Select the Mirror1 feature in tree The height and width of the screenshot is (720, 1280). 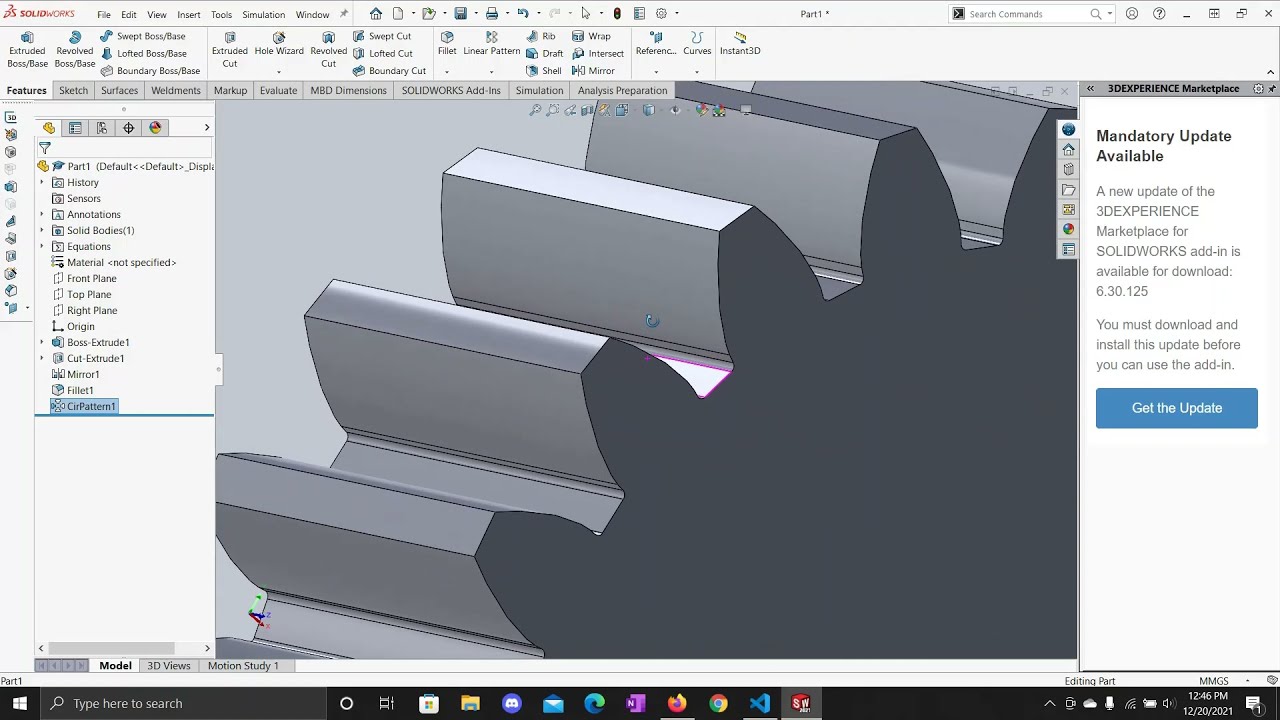tap(76, 375)
